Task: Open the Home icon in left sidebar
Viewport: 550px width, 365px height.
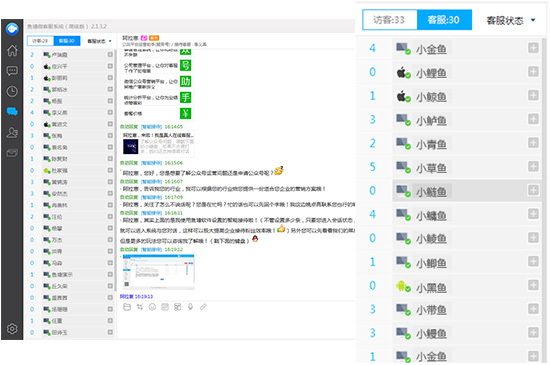Action: pyautogui.click(x=12, y=50)
